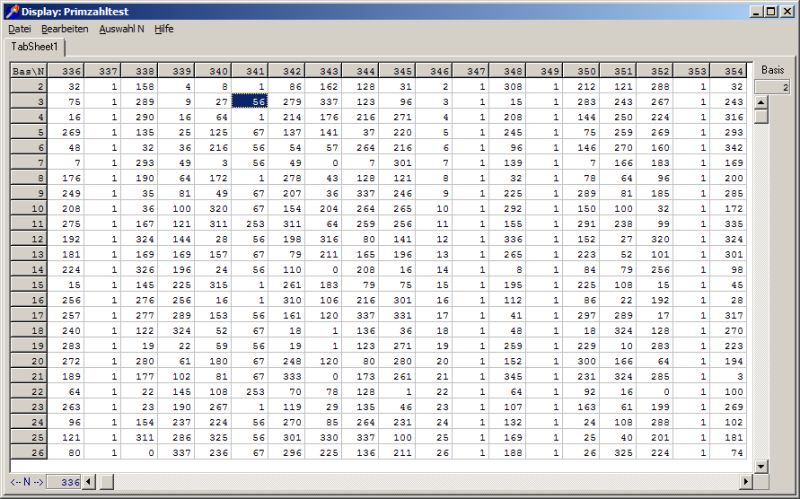The height and width of the screenshot is (499, 800).
Task: Maximize the Primzahltest window
Action: (771, 11)
